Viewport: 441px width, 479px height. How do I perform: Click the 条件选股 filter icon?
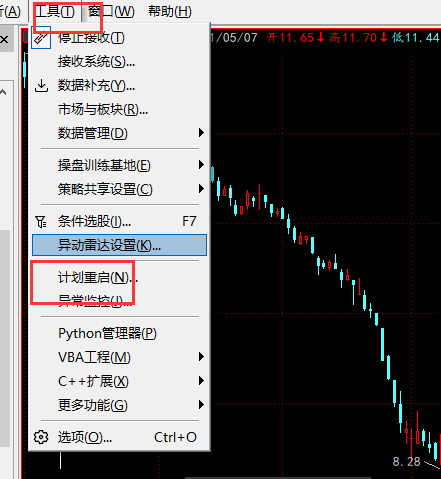pos(41,222)
